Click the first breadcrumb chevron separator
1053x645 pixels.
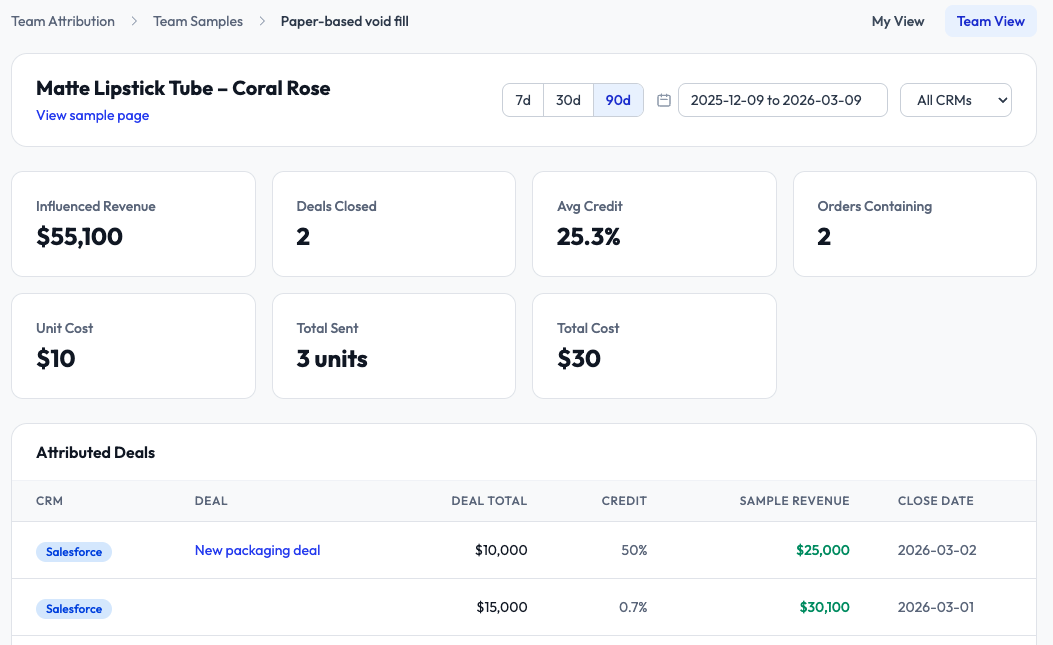[134, 21]
